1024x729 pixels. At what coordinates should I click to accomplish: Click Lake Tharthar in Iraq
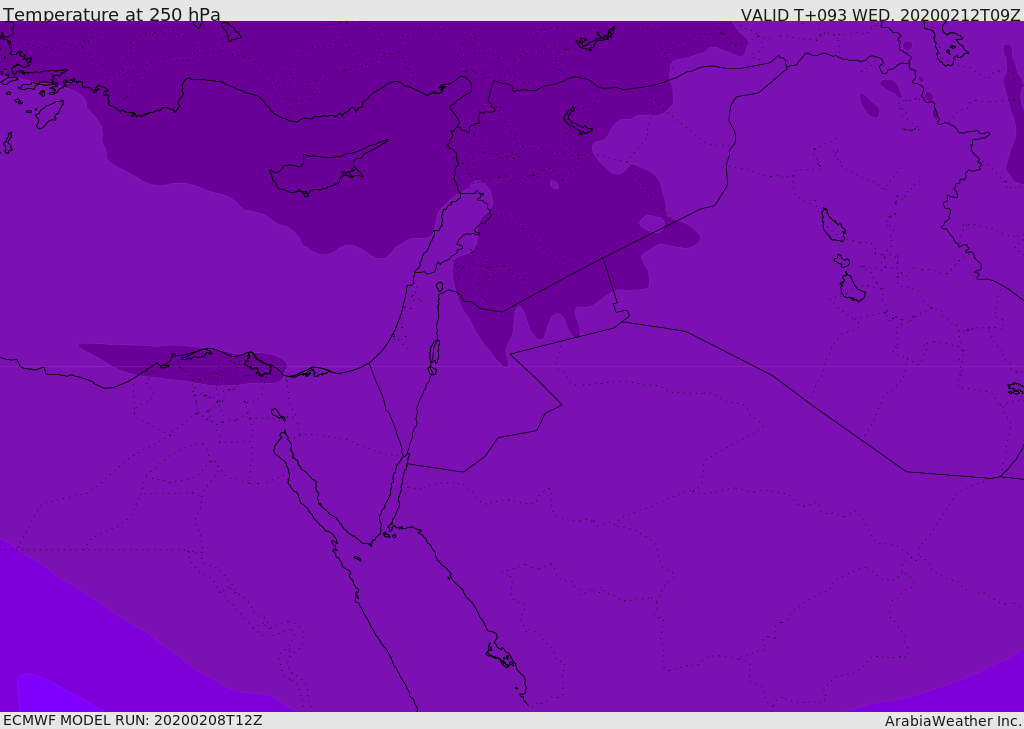[832, 225]
